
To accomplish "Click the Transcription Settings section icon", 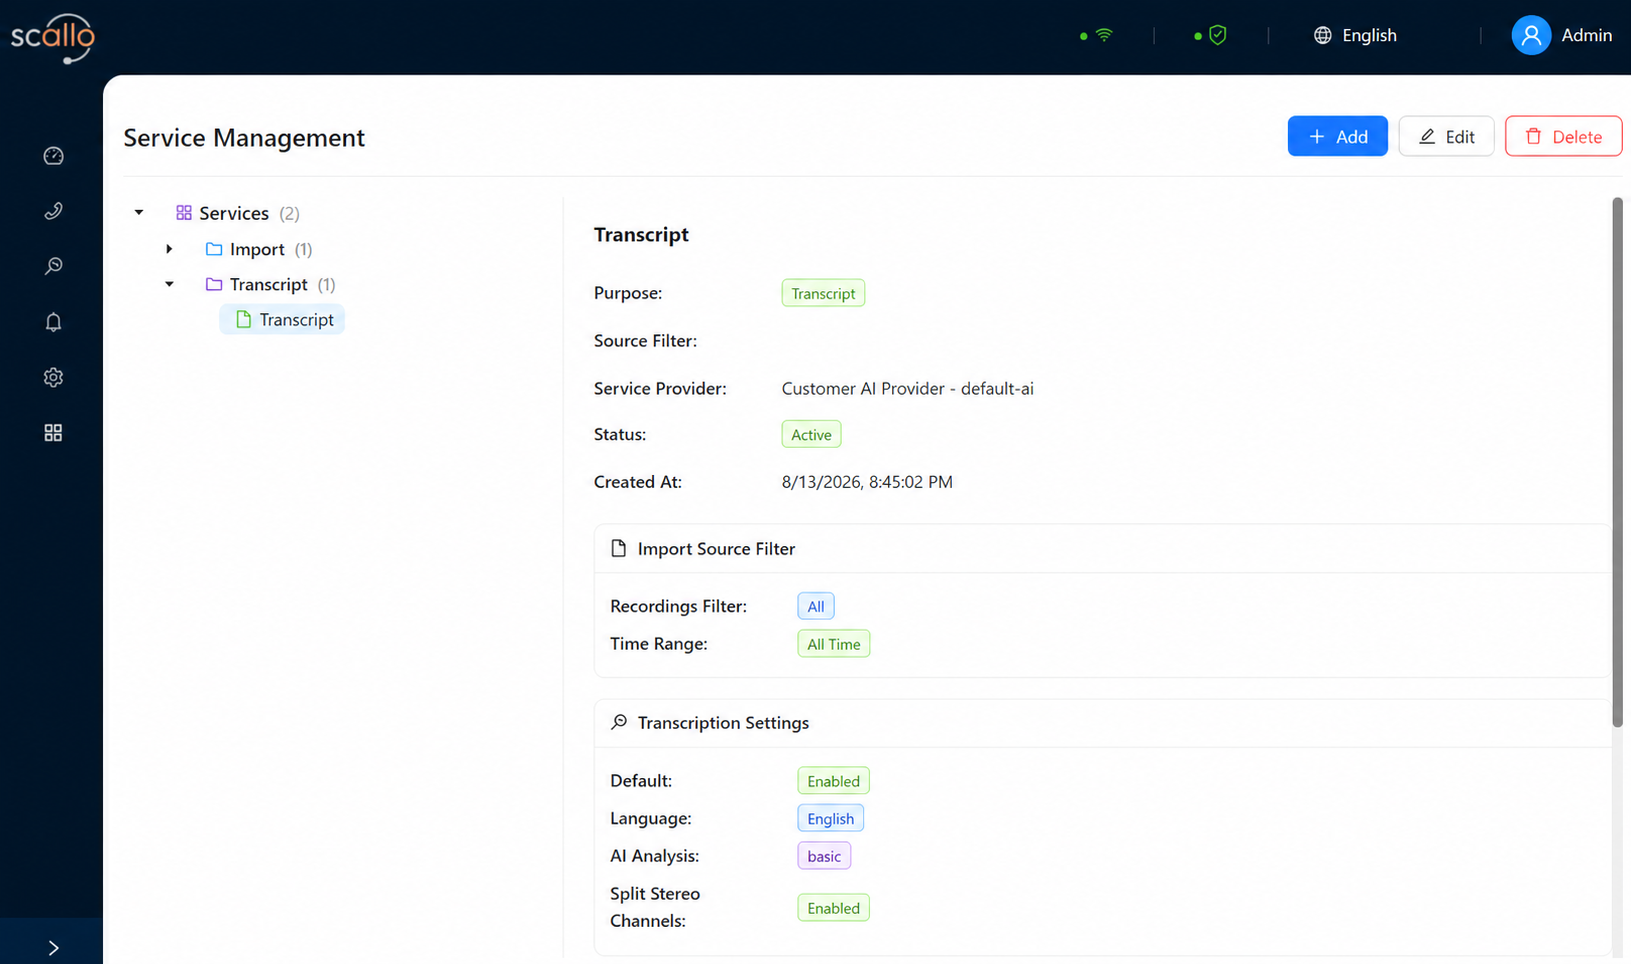I will point(619,722).
